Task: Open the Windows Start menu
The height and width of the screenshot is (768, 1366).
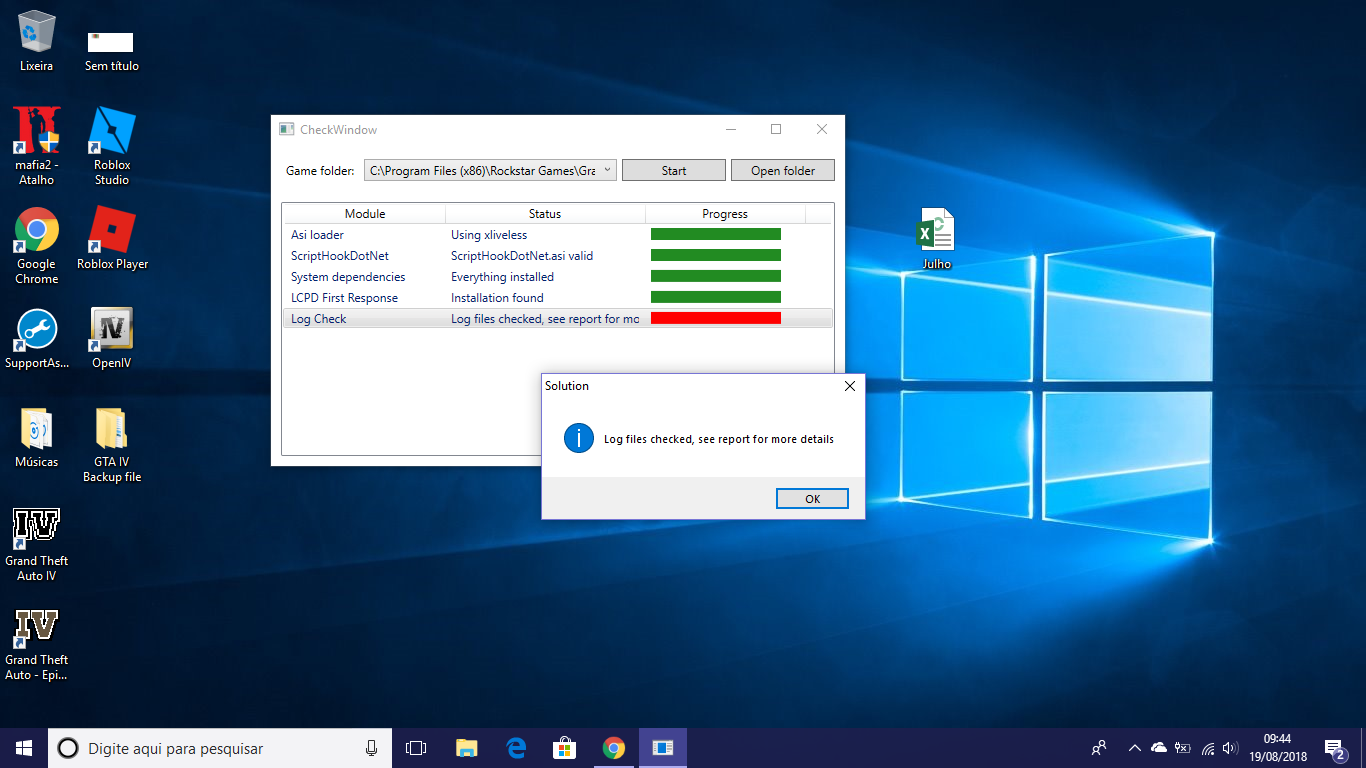Action: tap(24, 748)
